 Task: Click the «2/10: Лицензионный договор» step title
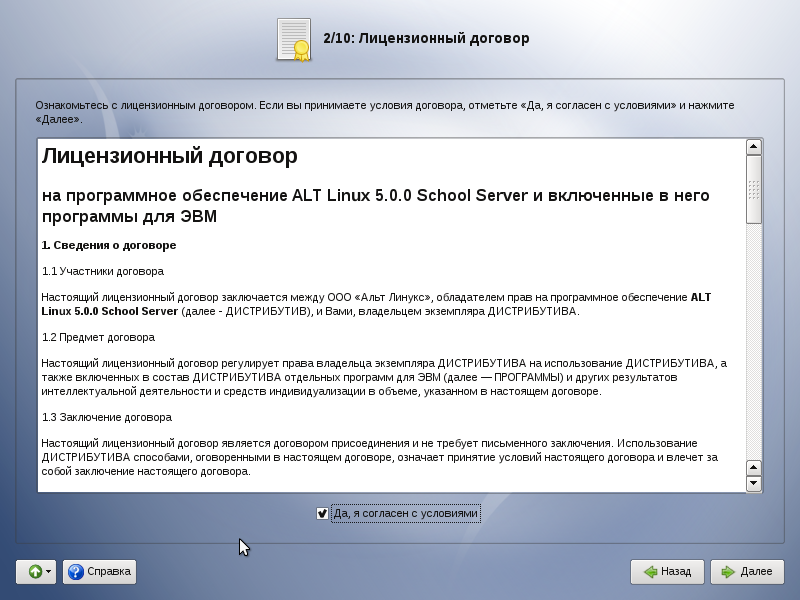click(x=426, y=38)
